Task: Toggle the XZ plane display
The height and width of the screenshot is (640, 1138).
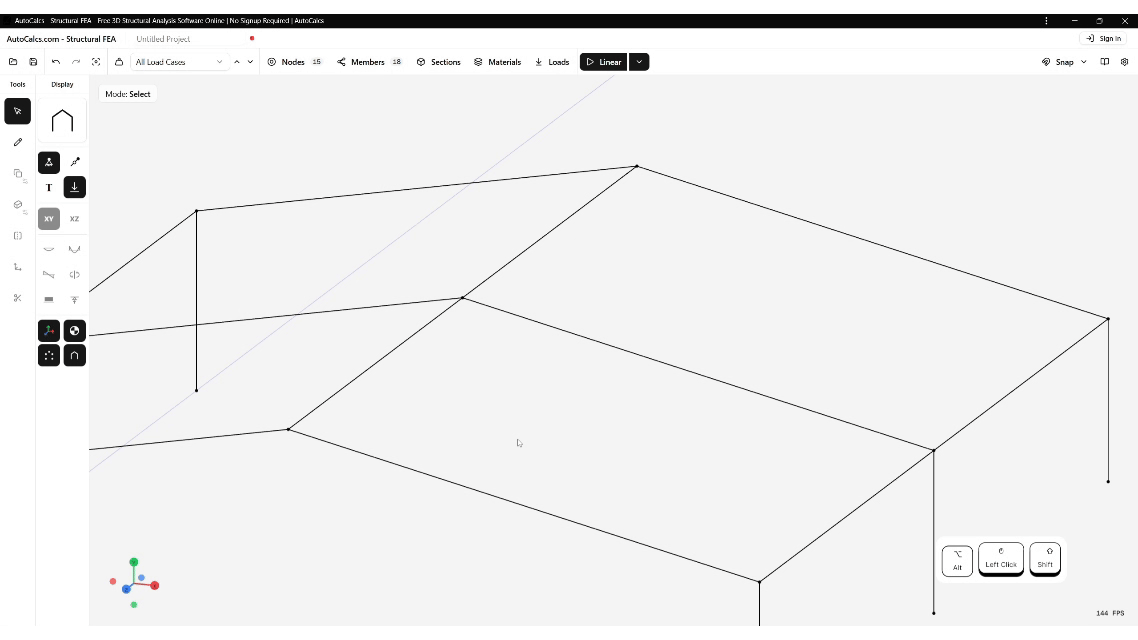Action: (74, 219)
